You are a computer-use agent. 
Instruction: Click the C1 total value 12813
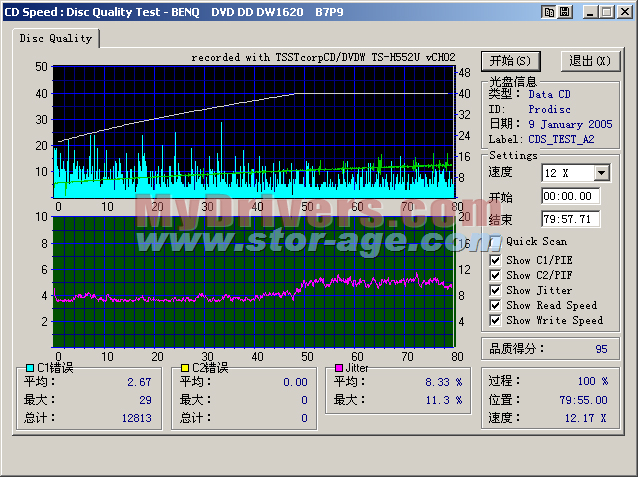137,418
